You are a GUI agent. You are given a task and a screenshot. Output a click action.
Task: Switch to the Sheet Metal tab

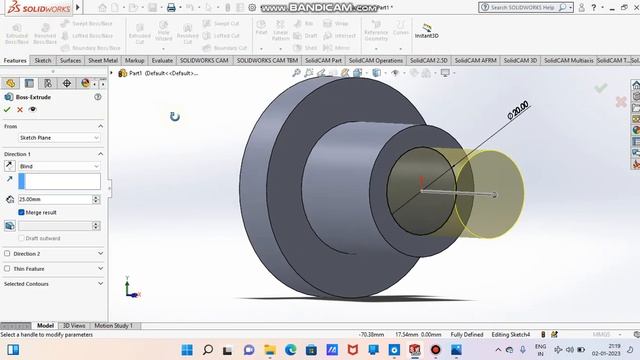[103, 60]
